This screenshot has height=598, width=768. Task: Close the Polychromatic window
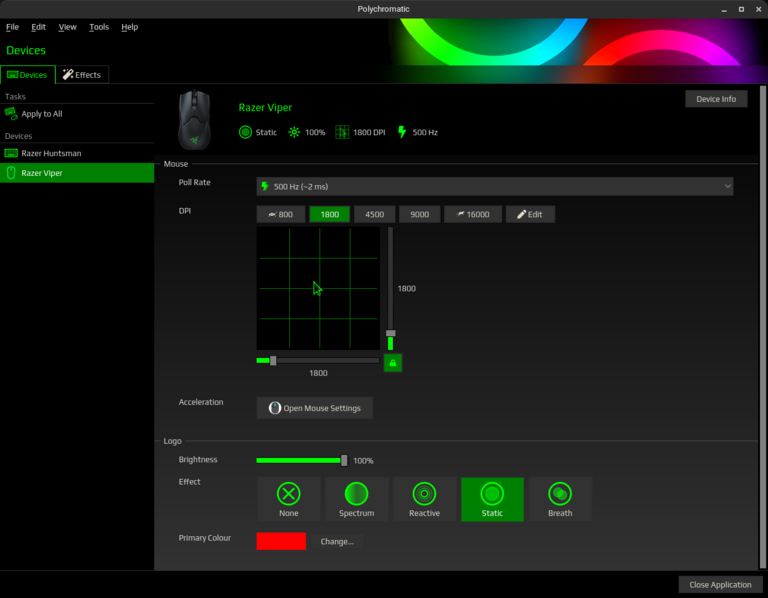point(759,9)
